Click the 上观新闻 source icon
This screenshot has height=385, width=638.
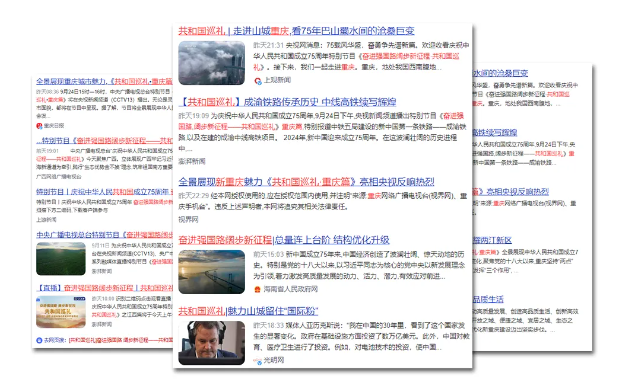(x=258, y=81)
